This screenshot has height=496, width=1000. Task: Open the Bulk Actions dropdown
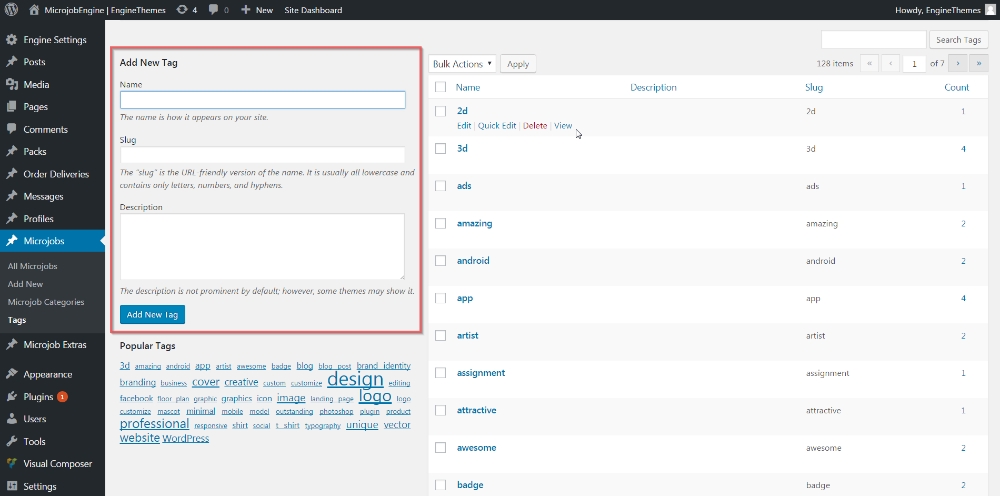click(463, 64)
